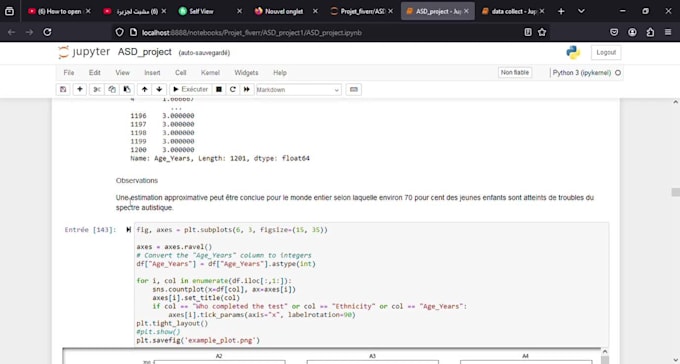Click the Jupyter logo
This screenshot has width=680, height=364.
pos(84,52)
